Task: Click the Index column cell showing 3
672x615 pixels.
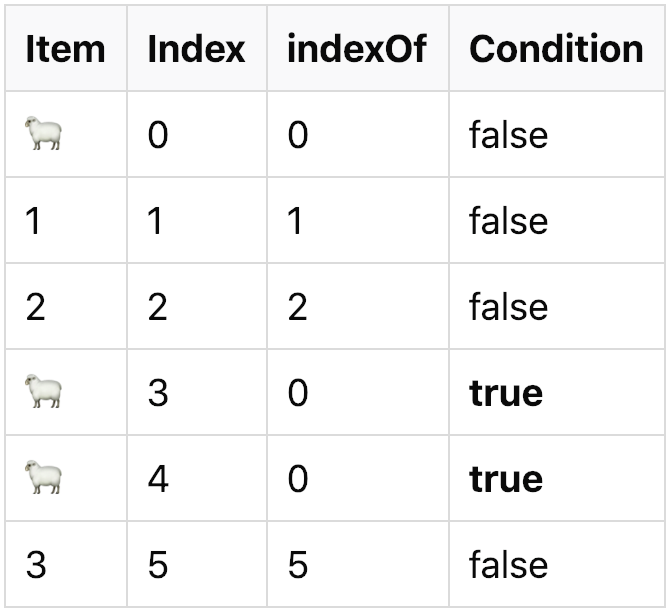Action: point(158,393)
